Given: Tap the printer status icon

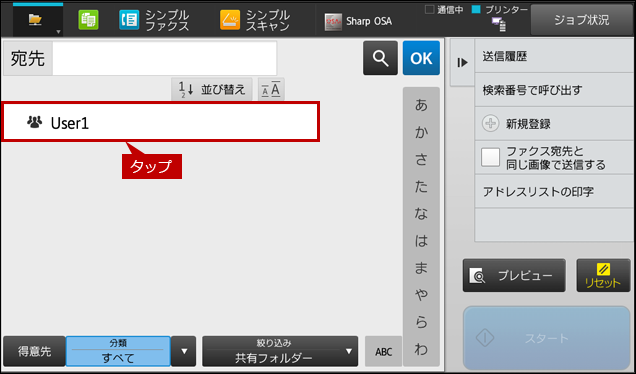Looking at the screenshot, I should (499, 24).
